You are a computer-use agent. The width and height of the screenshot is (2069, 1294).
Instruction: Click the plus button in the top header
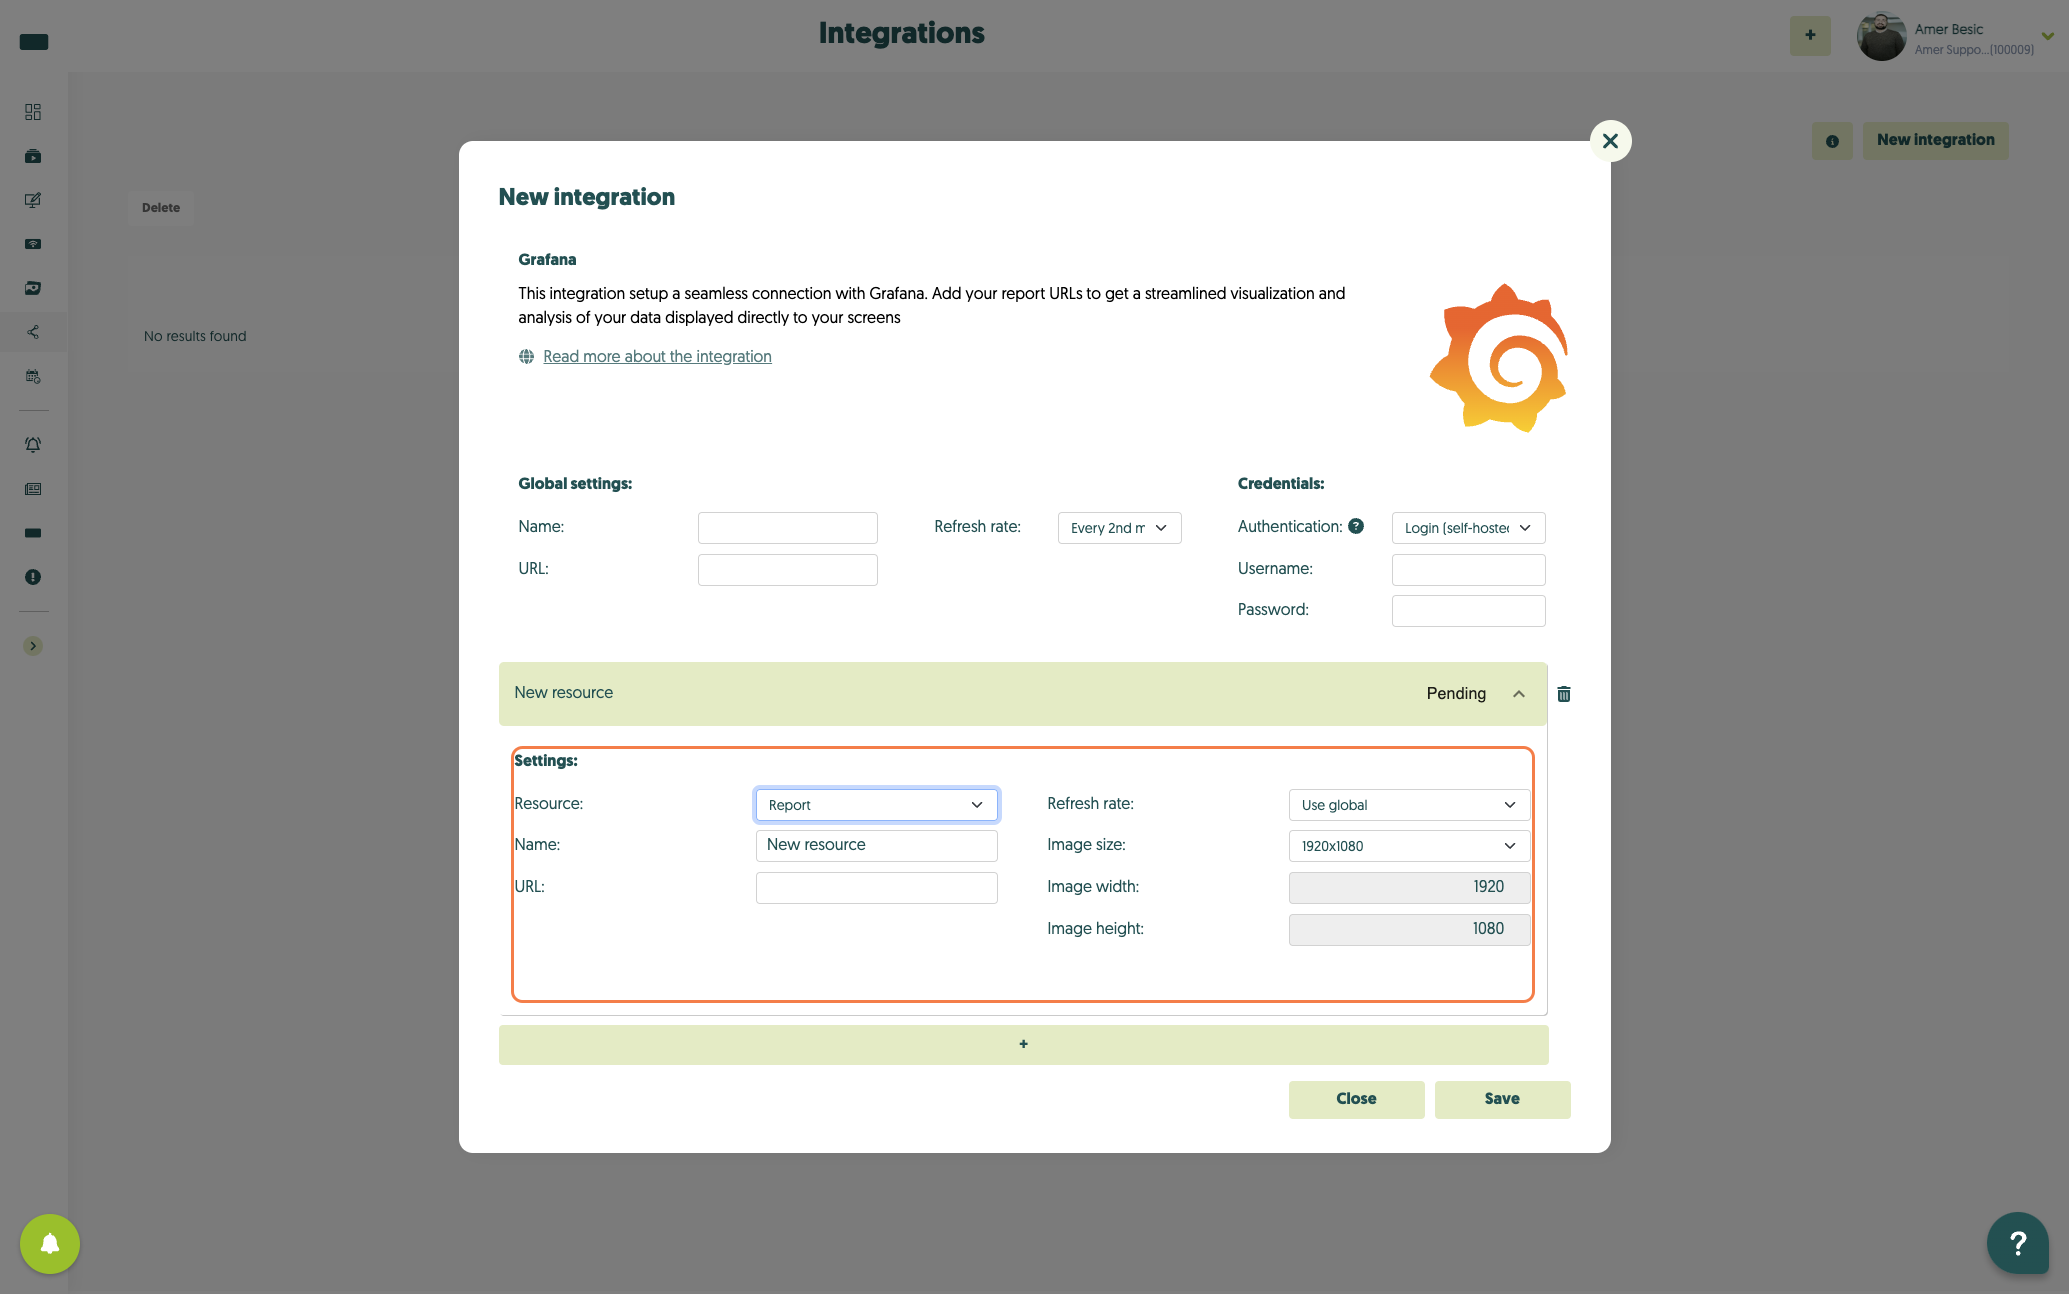(1810, 35)
